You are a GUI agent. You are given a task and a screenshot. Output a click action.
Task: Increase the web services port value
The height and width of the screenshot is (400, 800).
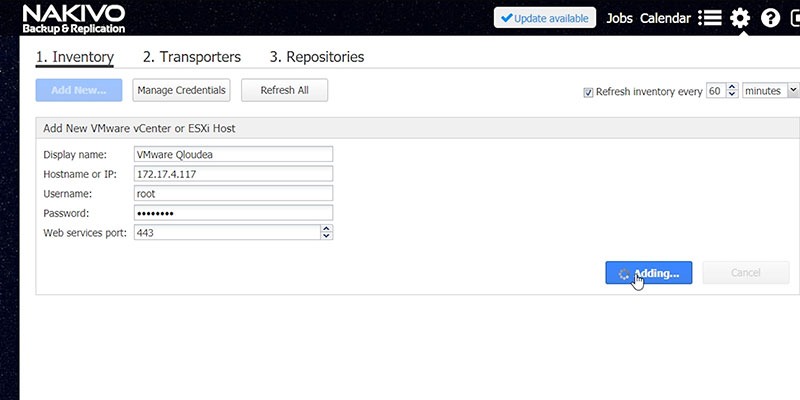click(x=327, y=229)
